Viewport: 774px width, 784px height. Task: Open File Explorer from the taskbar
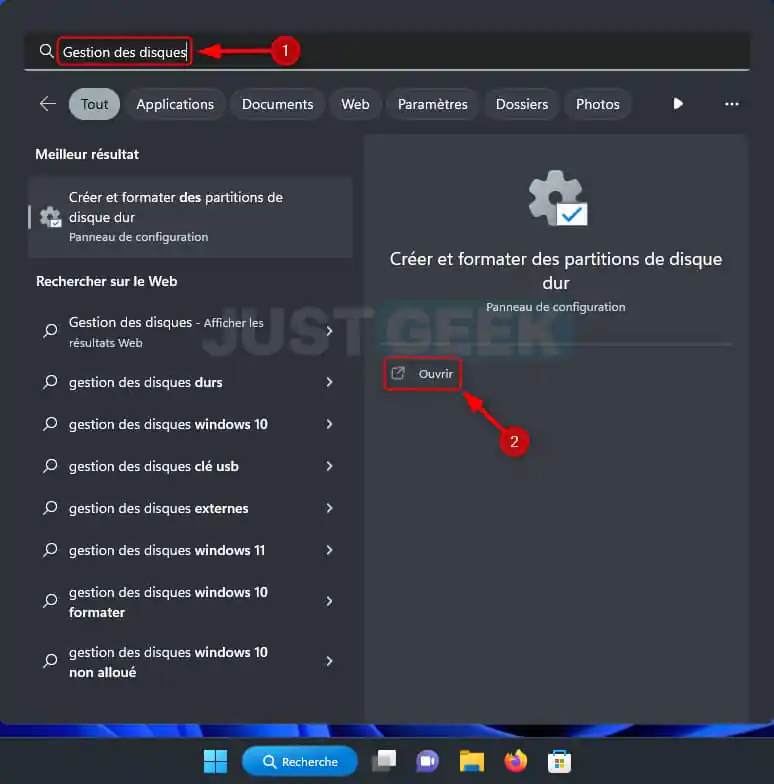[472, 762]
